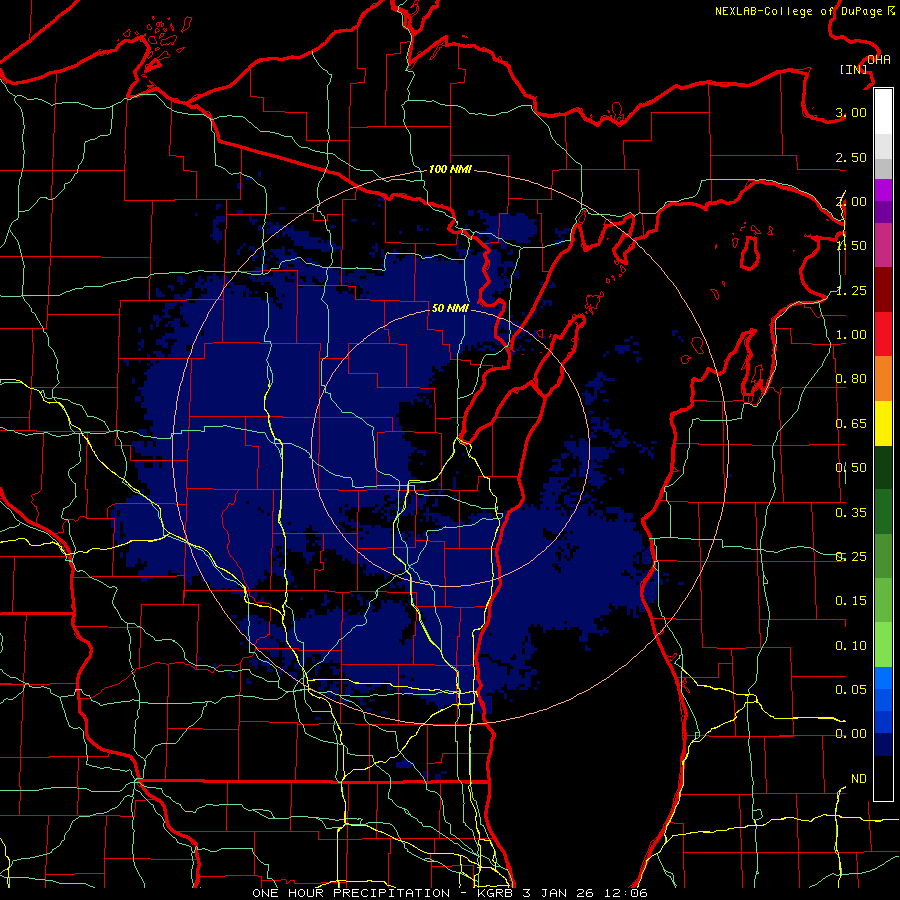This screenshot has height=900, width=900.
Task: Click the 0.65 legend value
Action: pos(851,424)
